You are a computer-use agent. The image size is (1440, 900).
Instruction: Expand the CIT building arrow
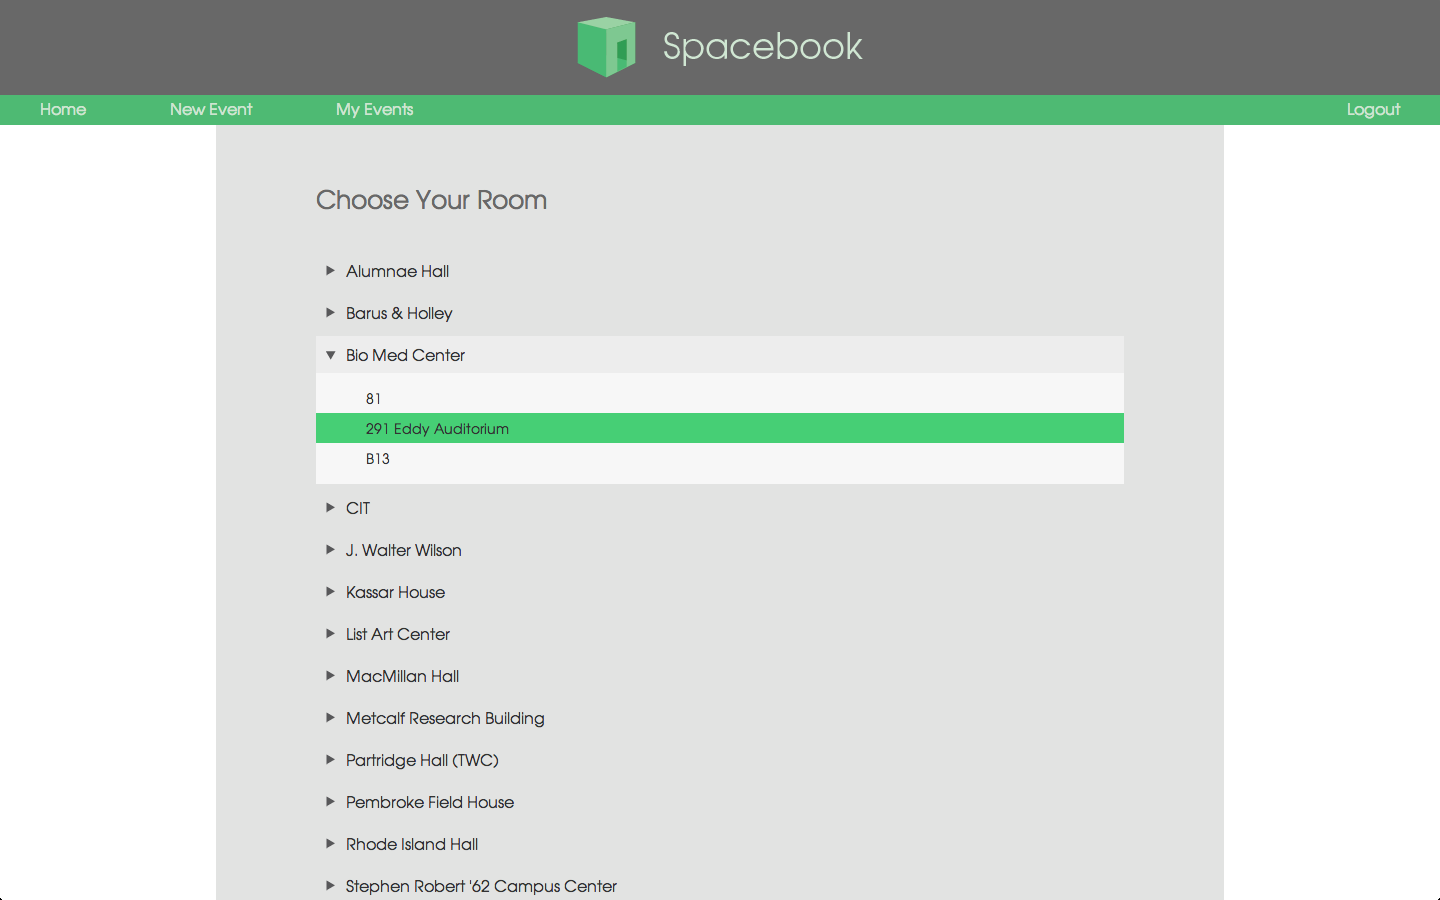click(x=330, y=508)
